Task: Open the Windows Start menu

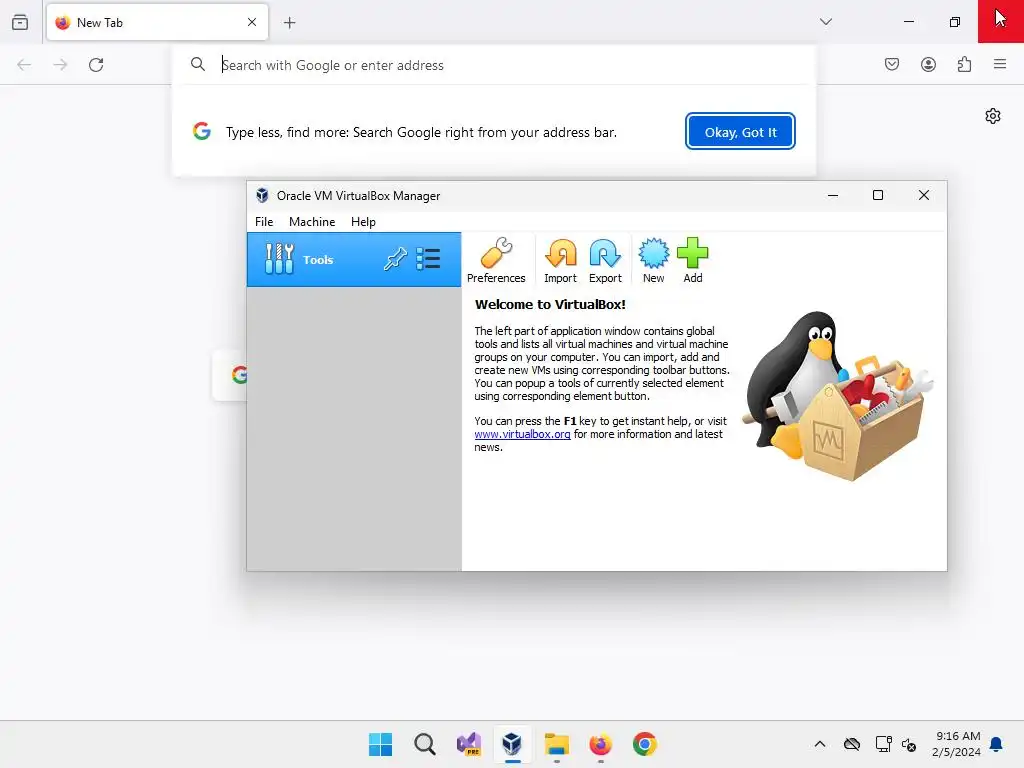Action: 381,744
